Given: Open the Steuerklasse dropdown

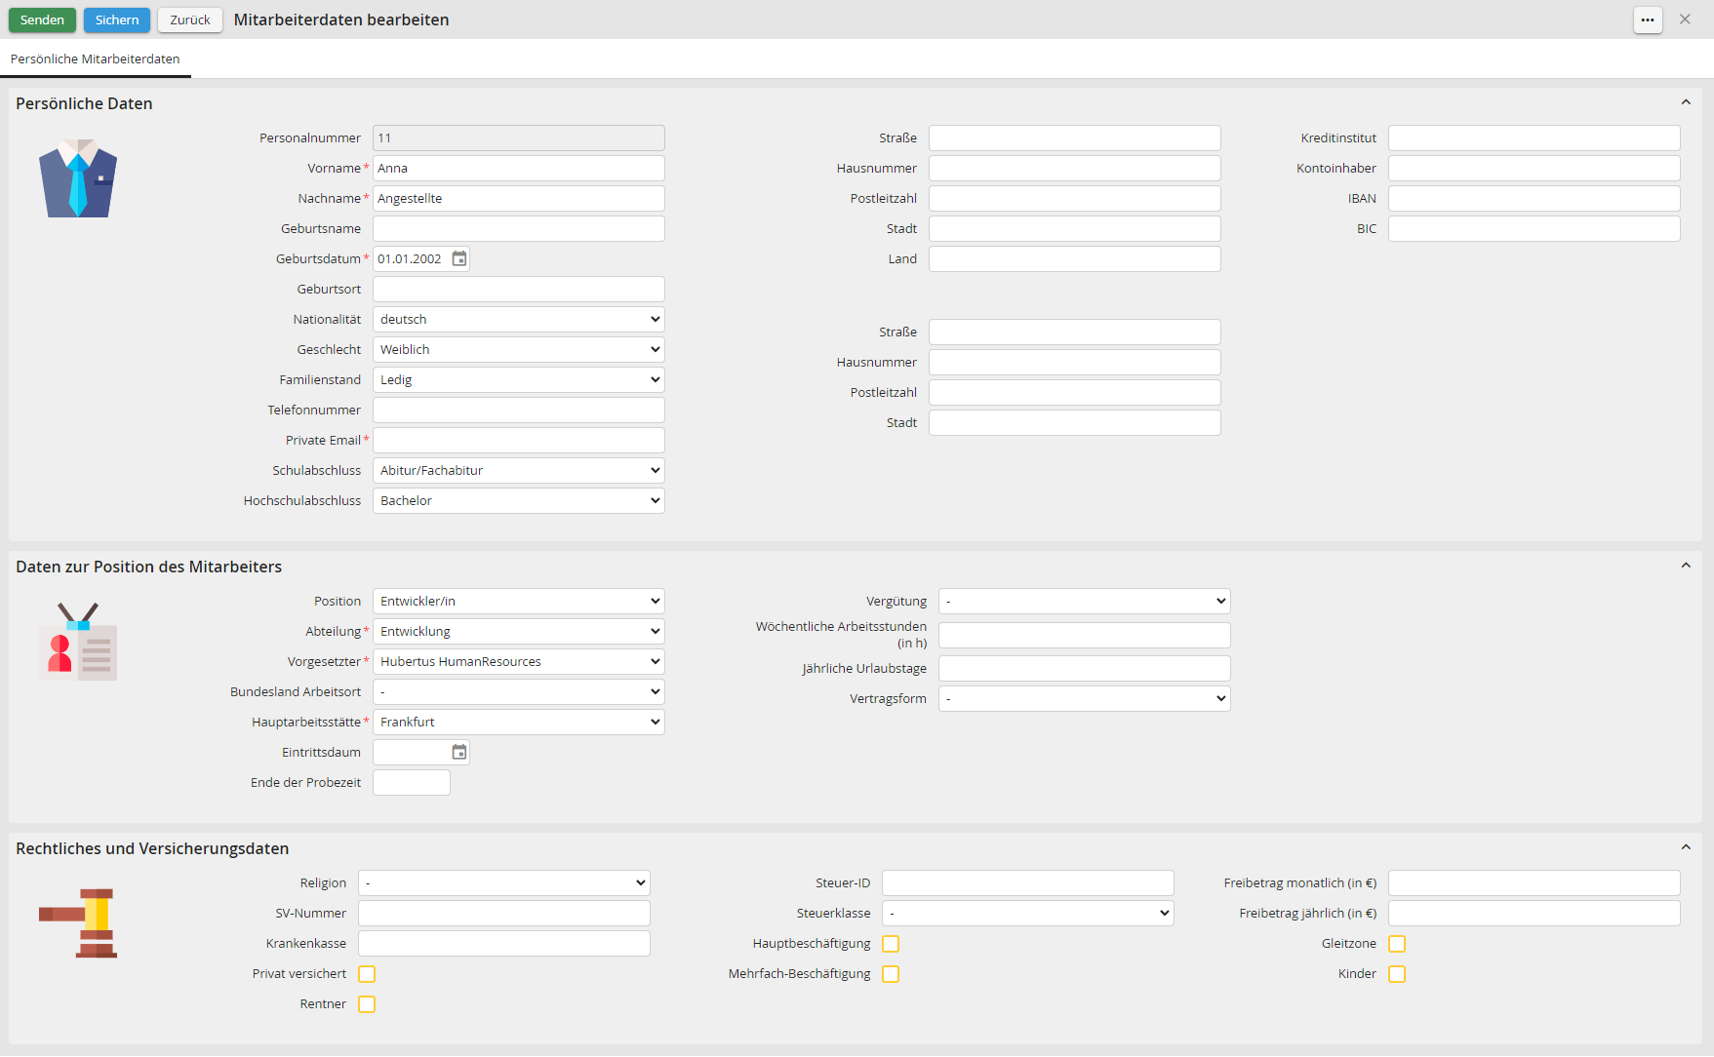Looking at the screenshot, I should pos(1027,913).
